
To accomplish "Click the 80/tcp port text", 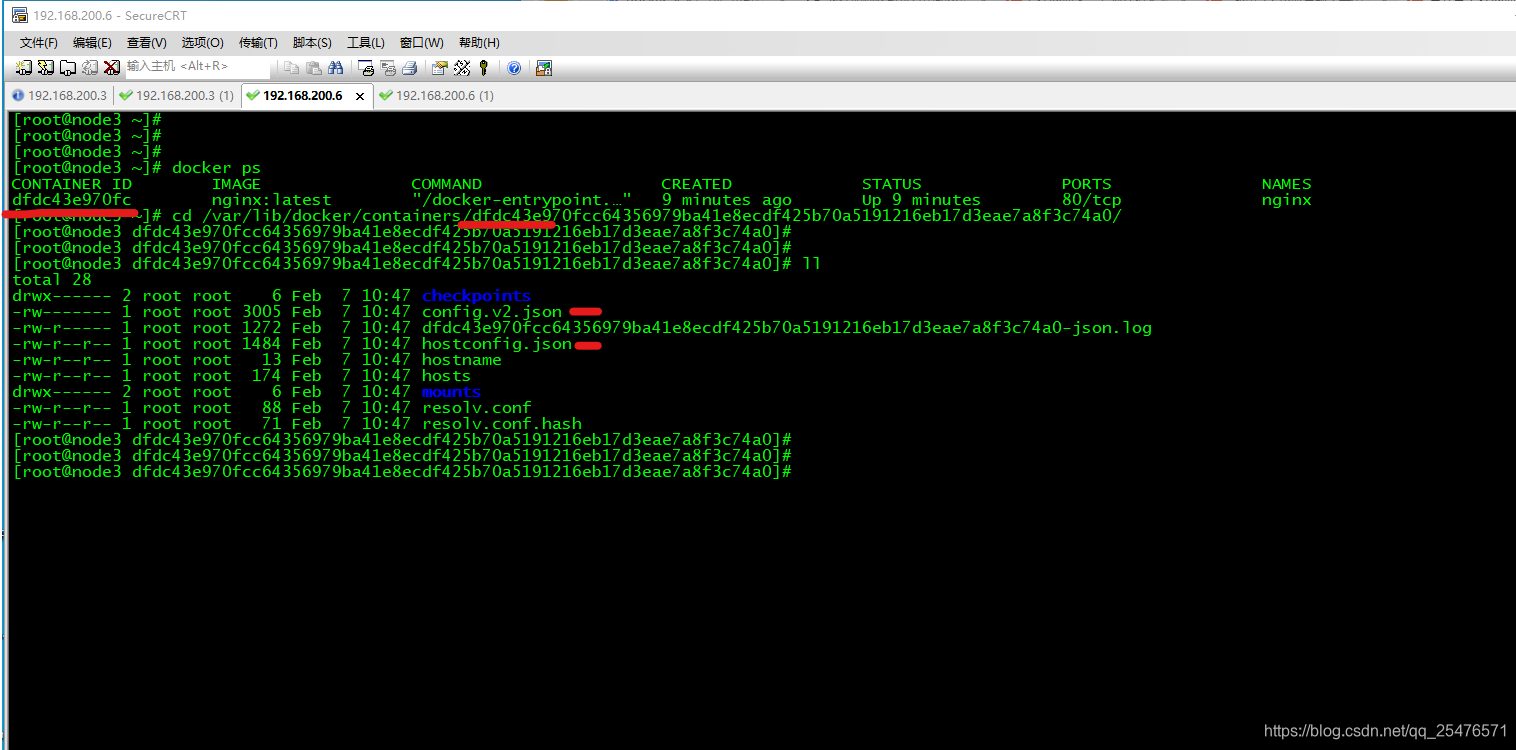I will pyautogui.click(x=1092, y=200).
